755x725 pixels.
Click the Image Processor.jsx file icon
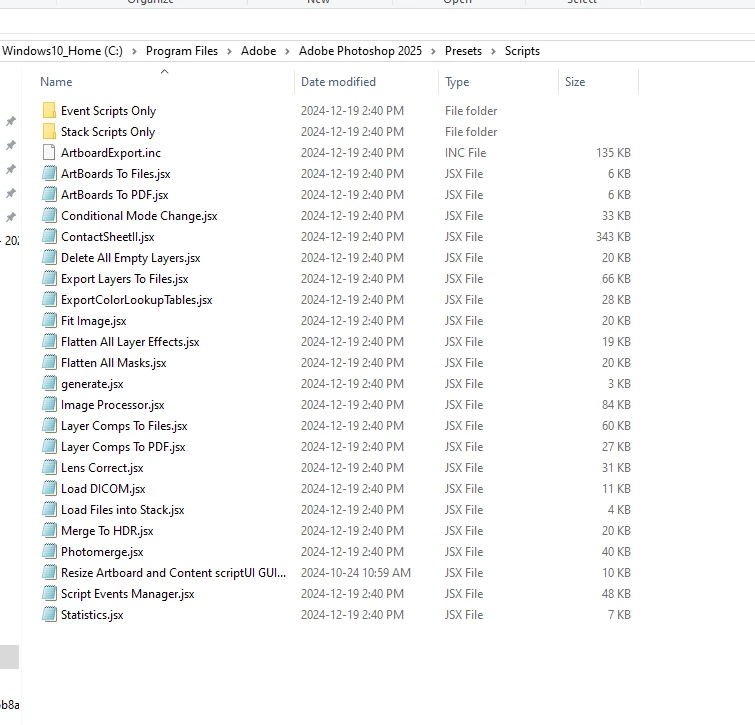pos(49,405)
